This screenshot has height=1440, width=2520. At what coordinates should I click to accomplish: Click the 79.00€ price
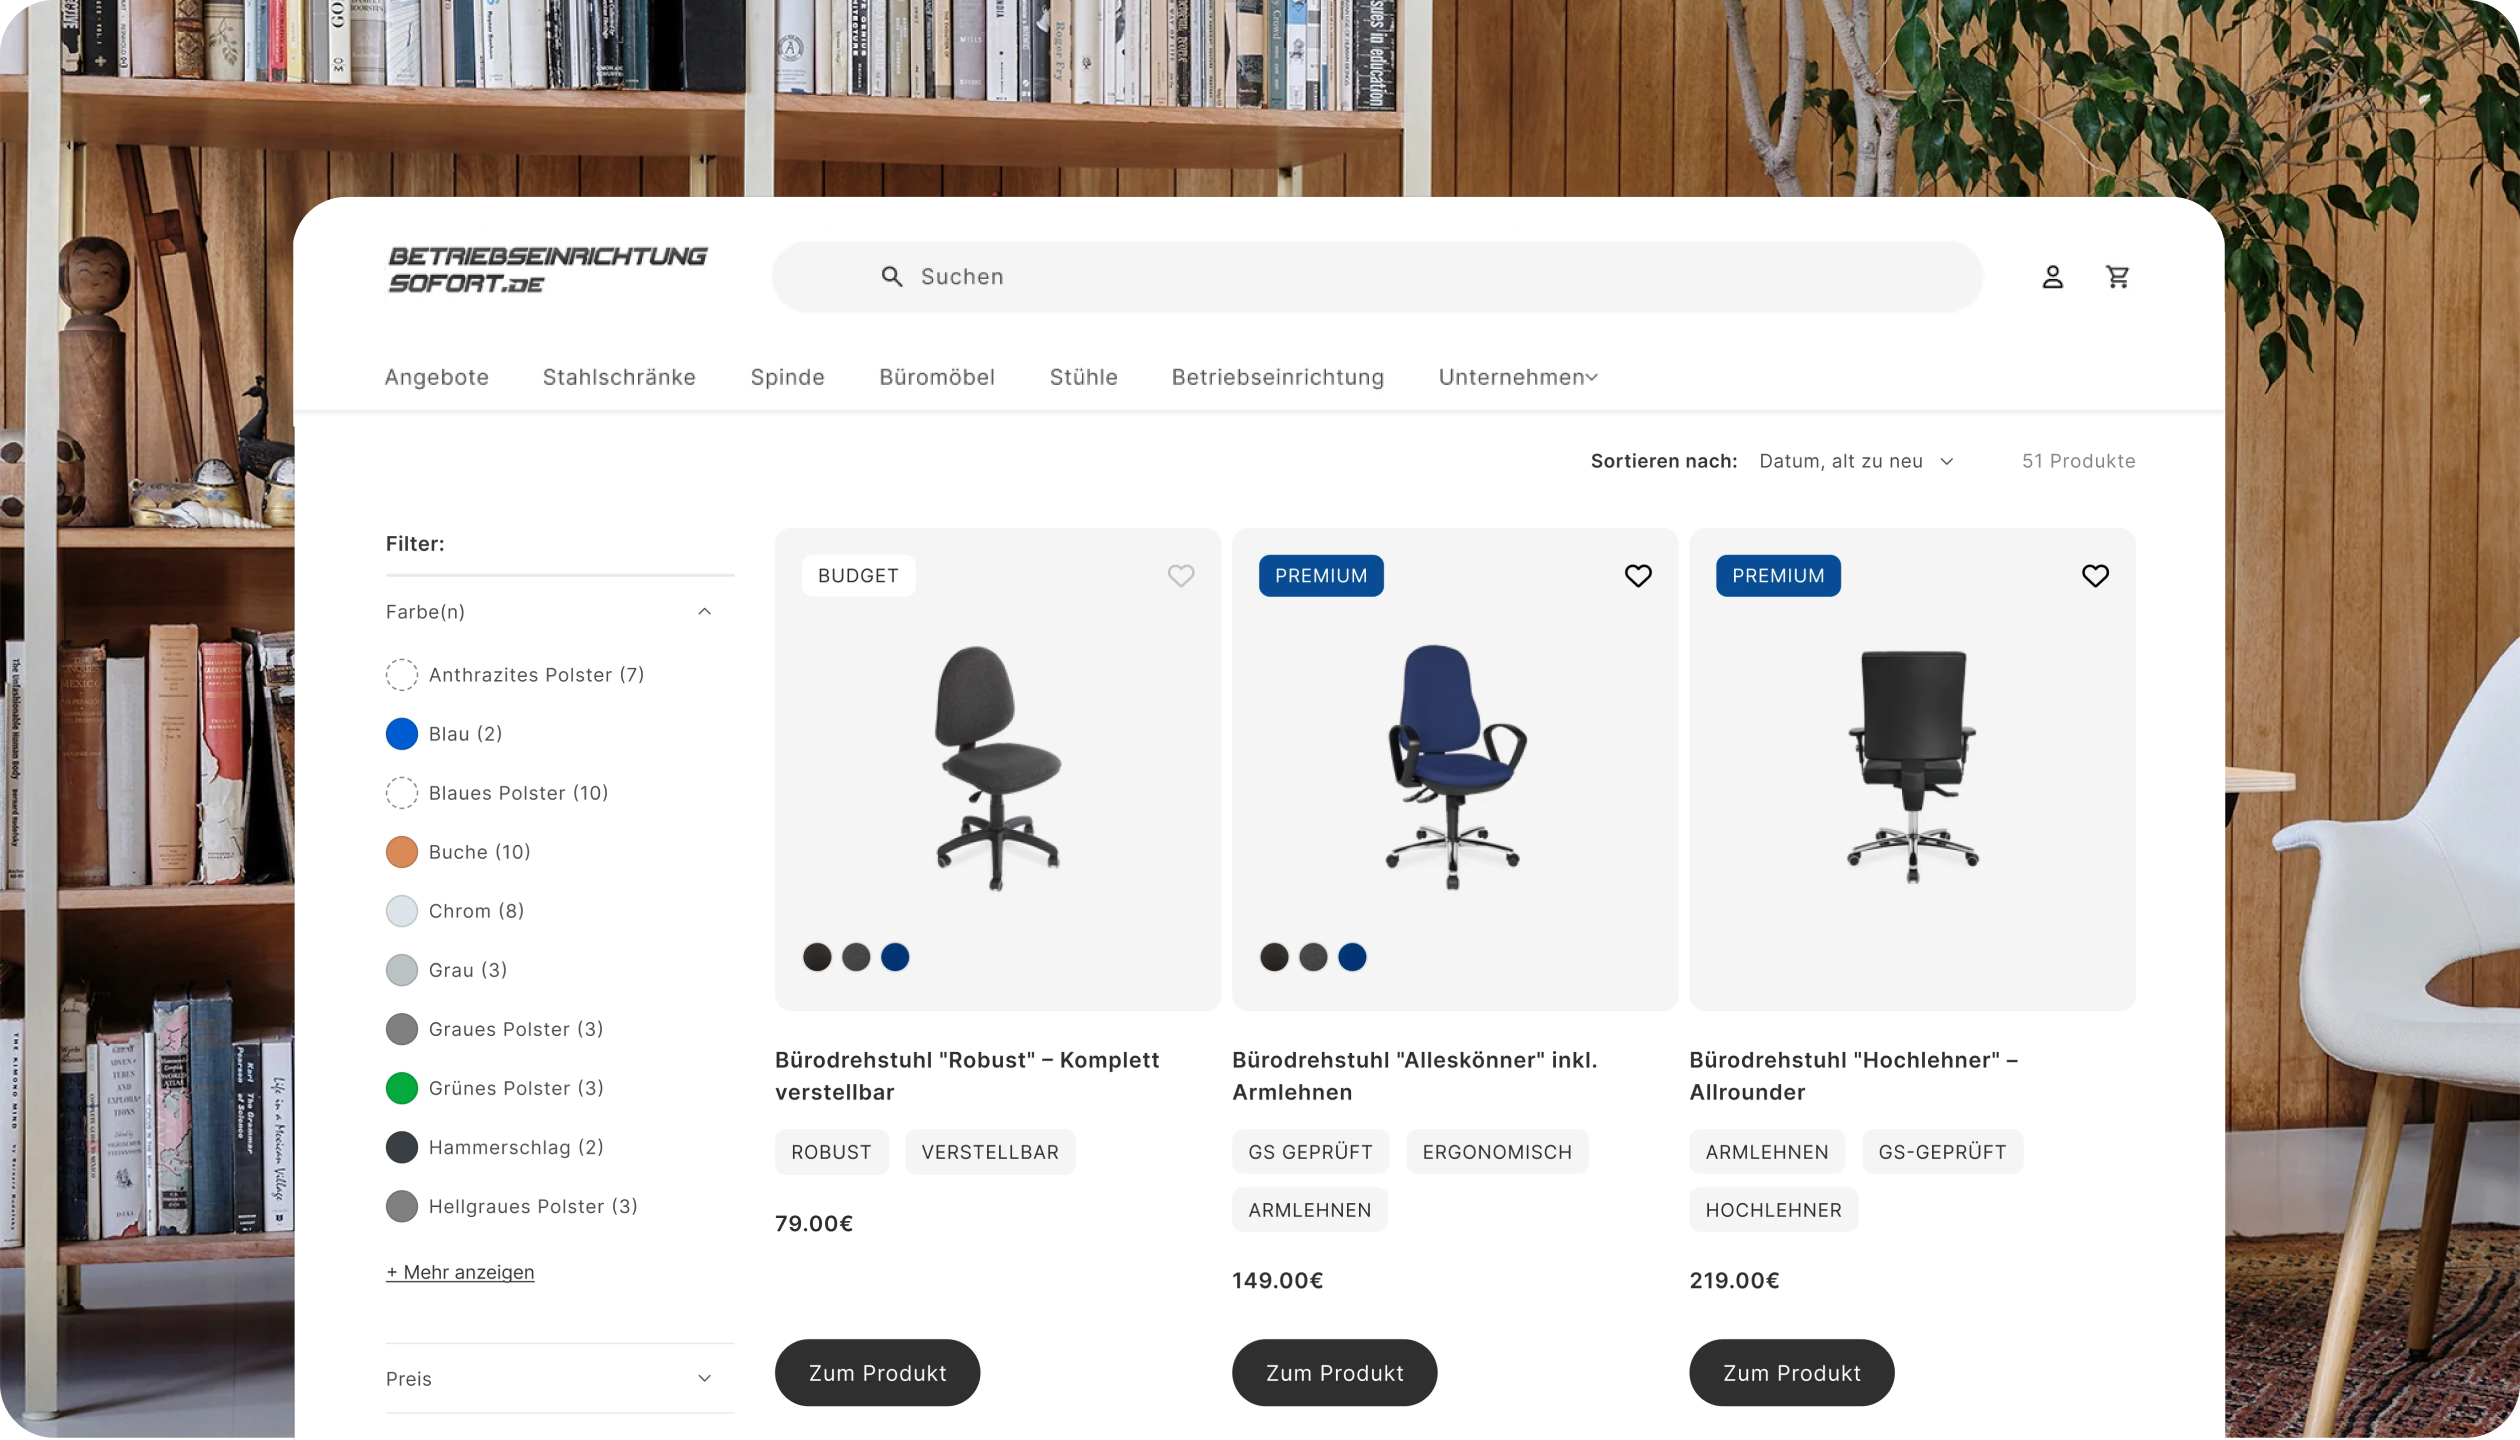tap(814, 1224)
